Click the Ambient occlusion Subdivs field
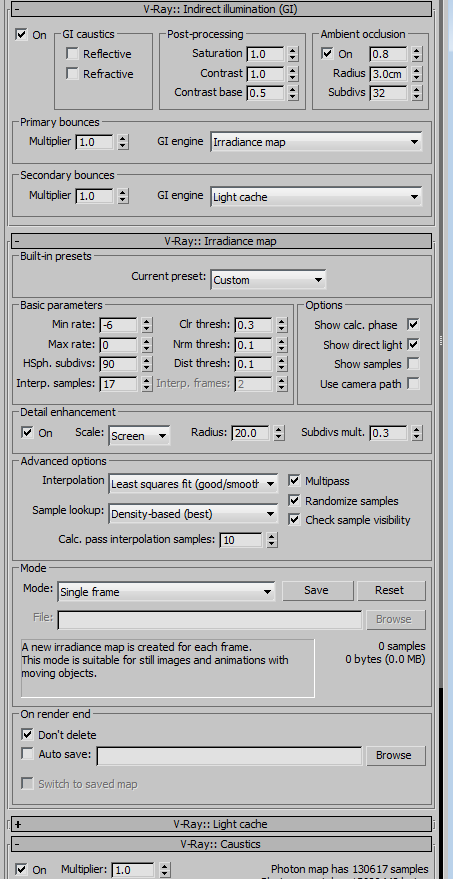453x879 pixels. point(389,92)
